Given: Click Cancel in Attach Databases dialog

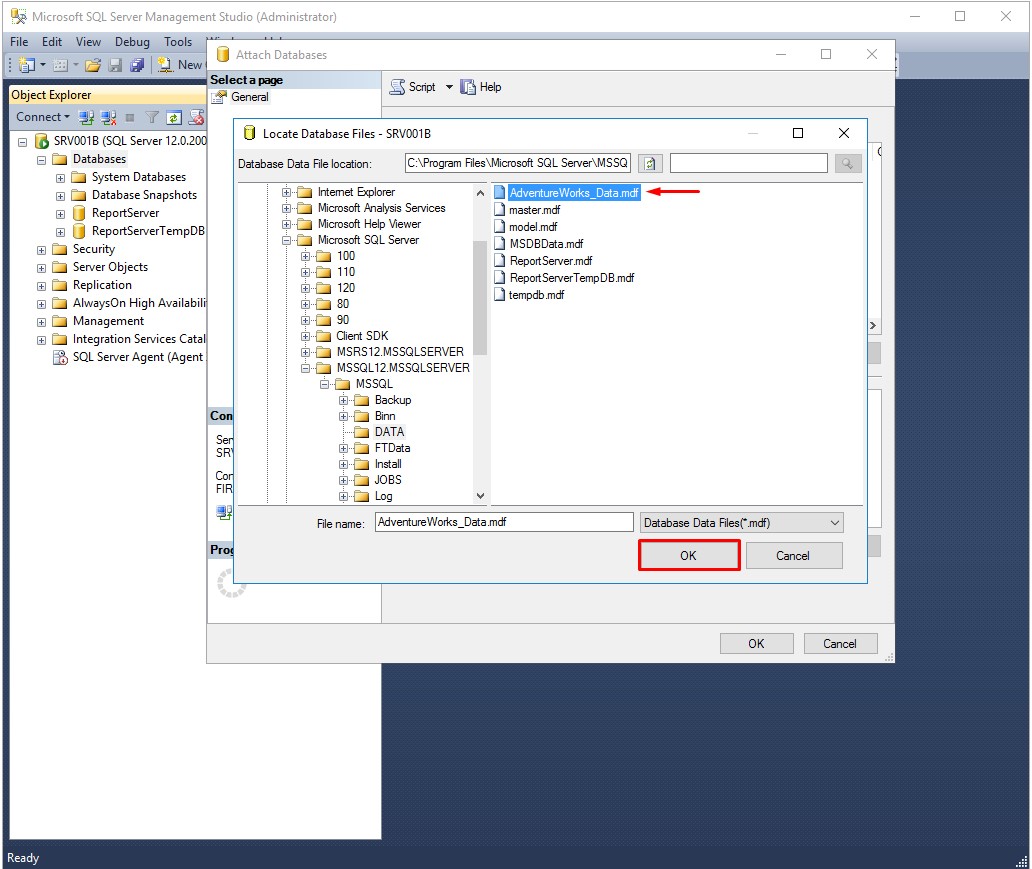Looking at the screenshot, I should (x=840, y=643).
